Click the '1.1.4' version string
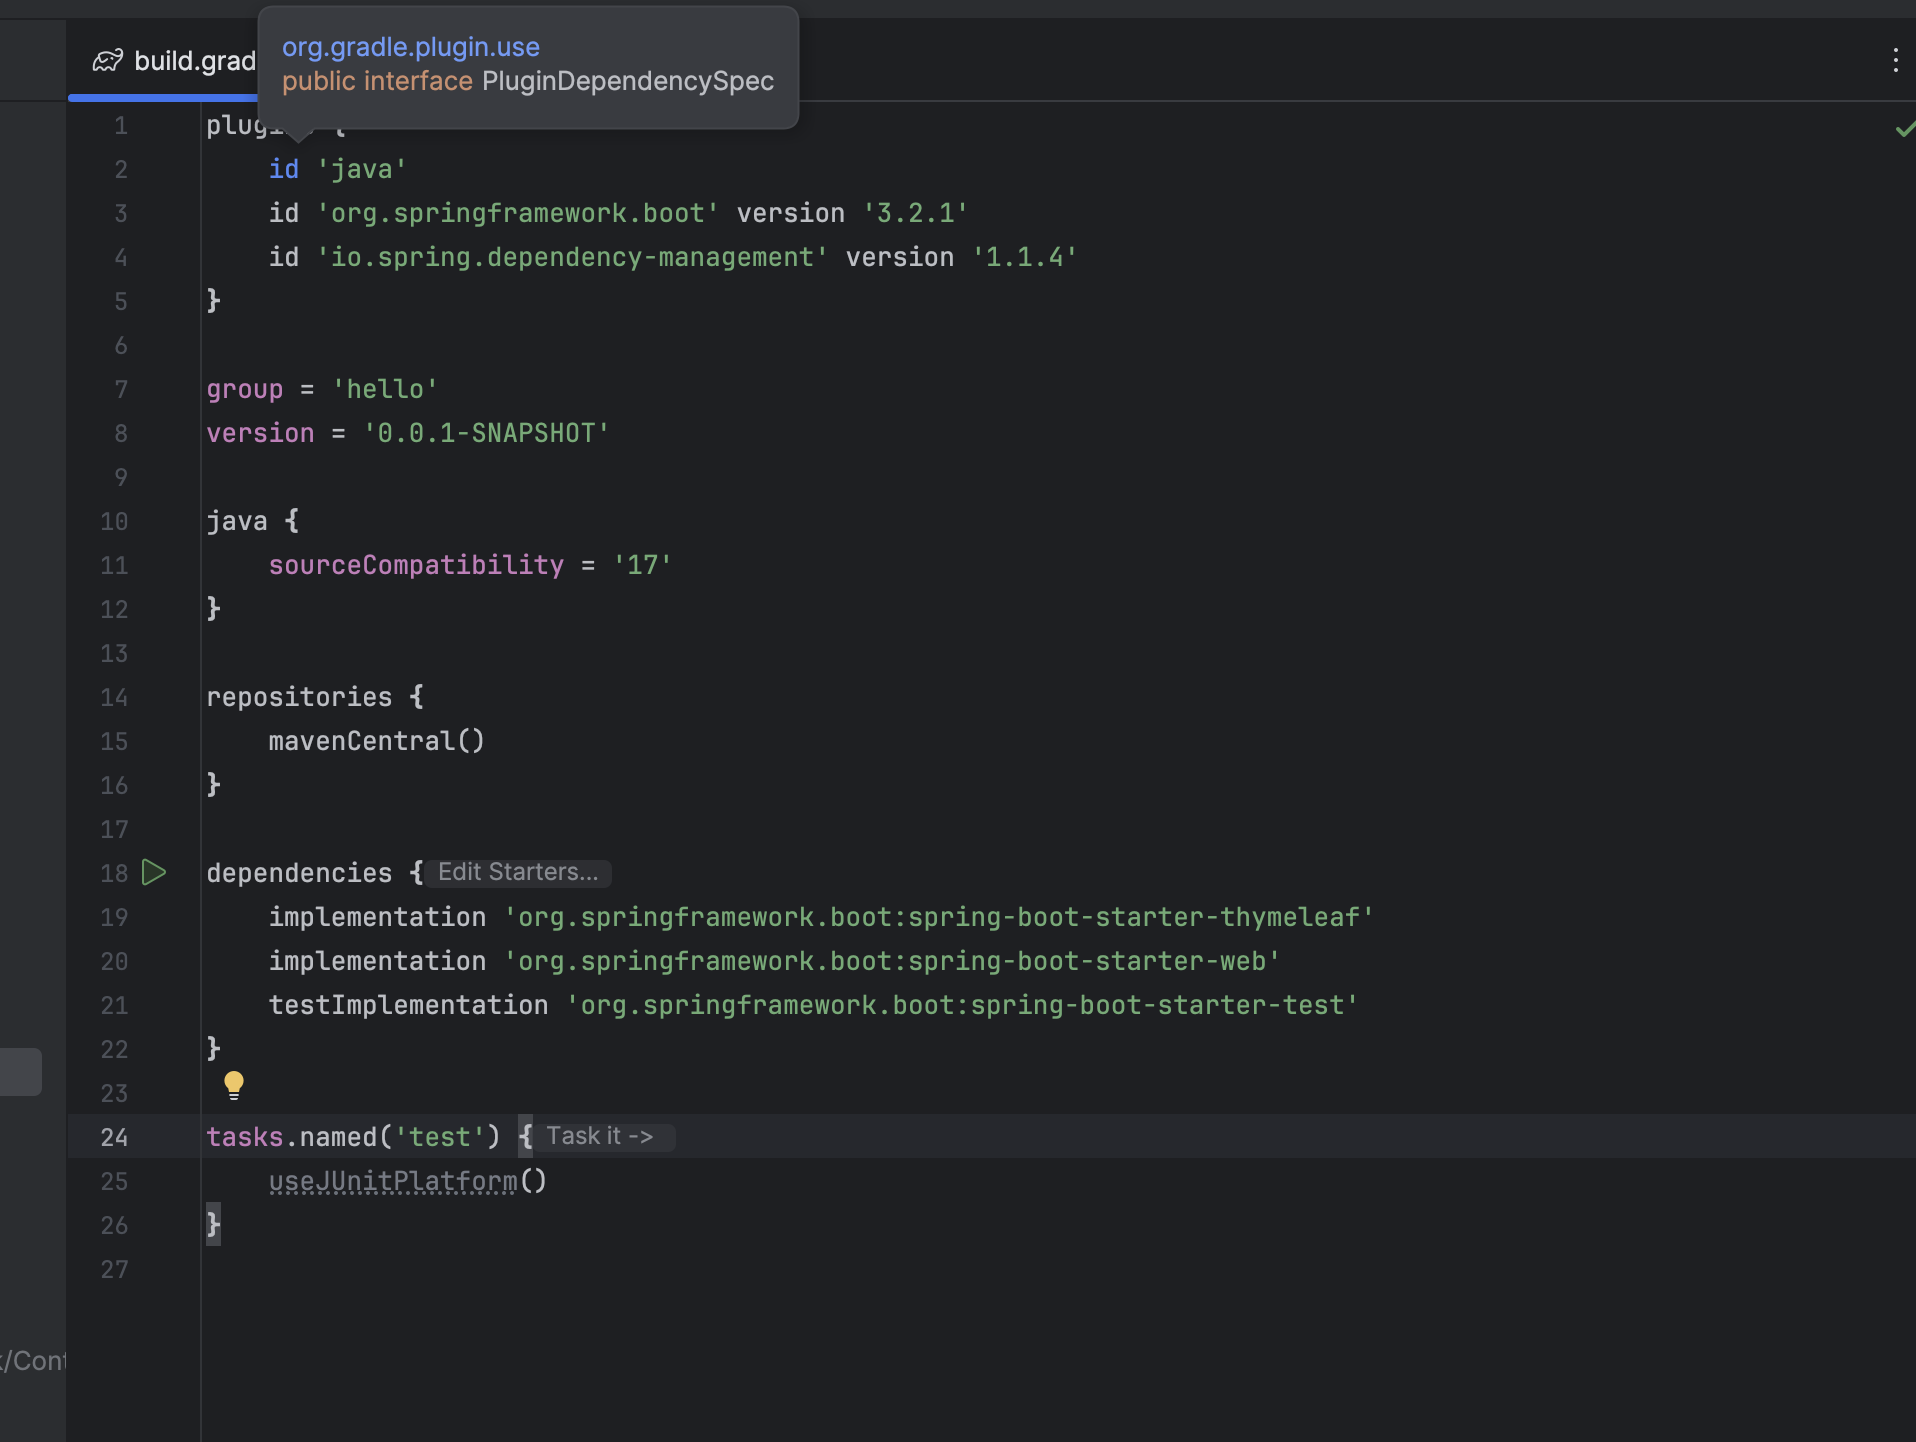The height and width of the screenshot is (1442, 1916). [x=1025, y=257]
